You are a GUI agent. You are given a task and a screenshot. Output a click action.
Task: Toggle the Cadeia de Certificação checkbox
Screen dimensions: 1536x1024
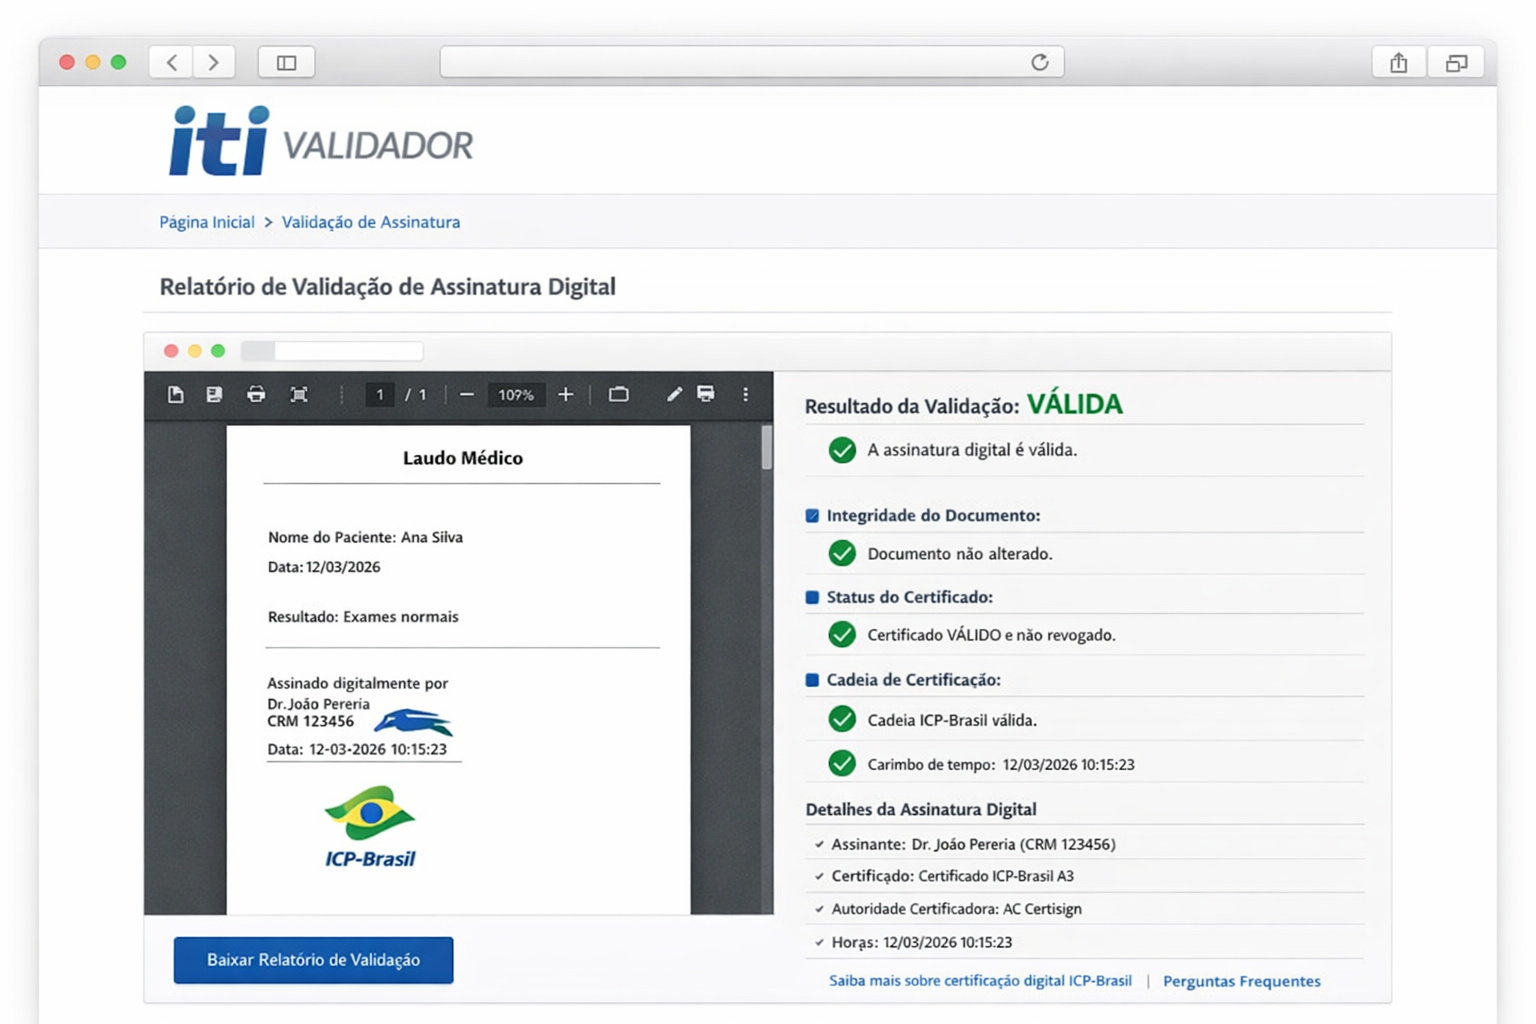tap(811, 679)
